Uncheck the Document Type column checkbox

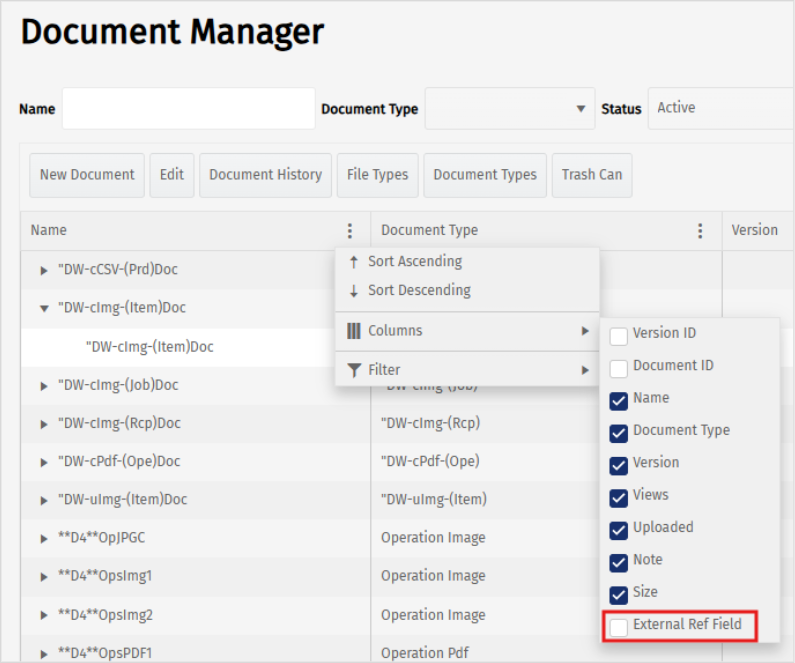[619, 433]
